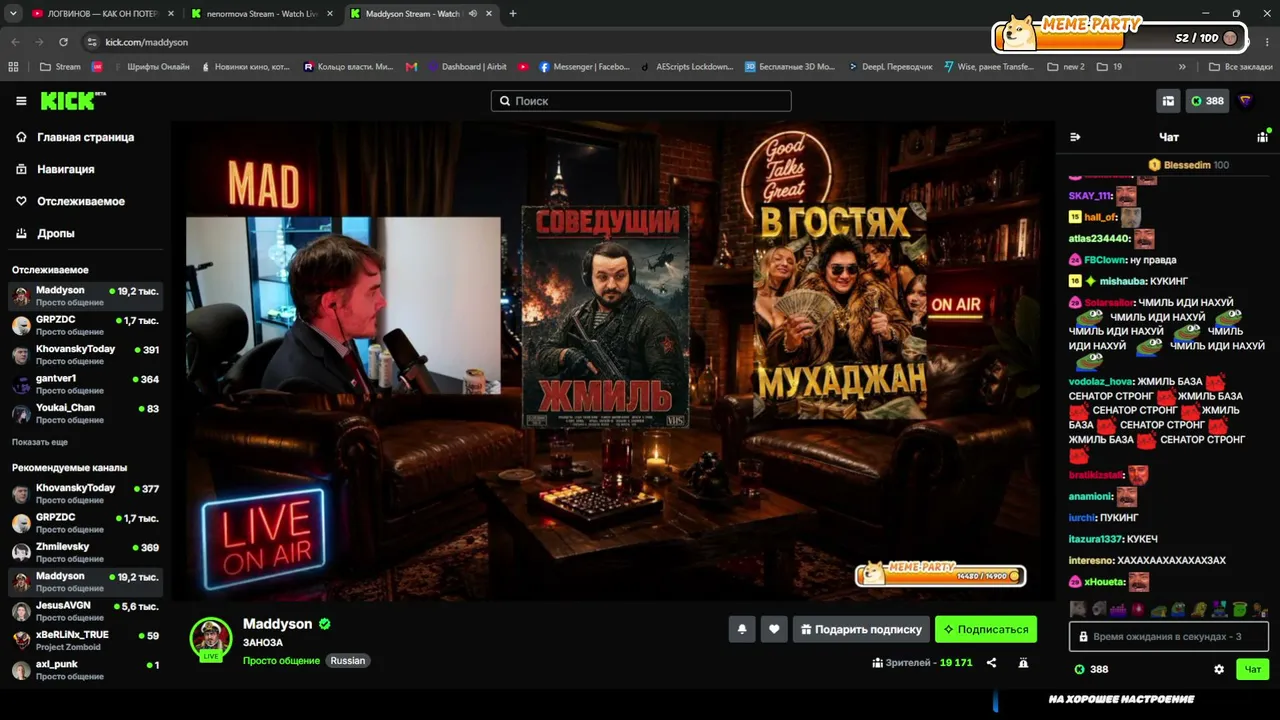This screenshot has width=1280, height=720.
Task: Click the Поиск search field
Action: click(x=641, y=101)
